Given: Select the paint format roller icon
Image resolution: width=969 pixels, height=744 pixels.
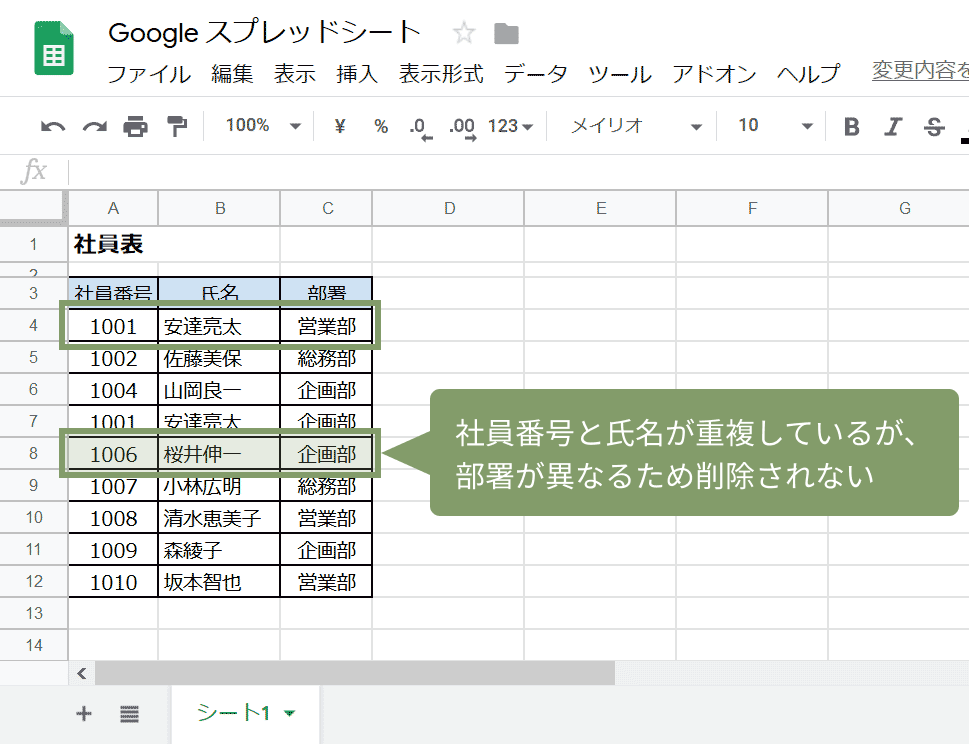Looking at the screenshot, I should point(177,126).
